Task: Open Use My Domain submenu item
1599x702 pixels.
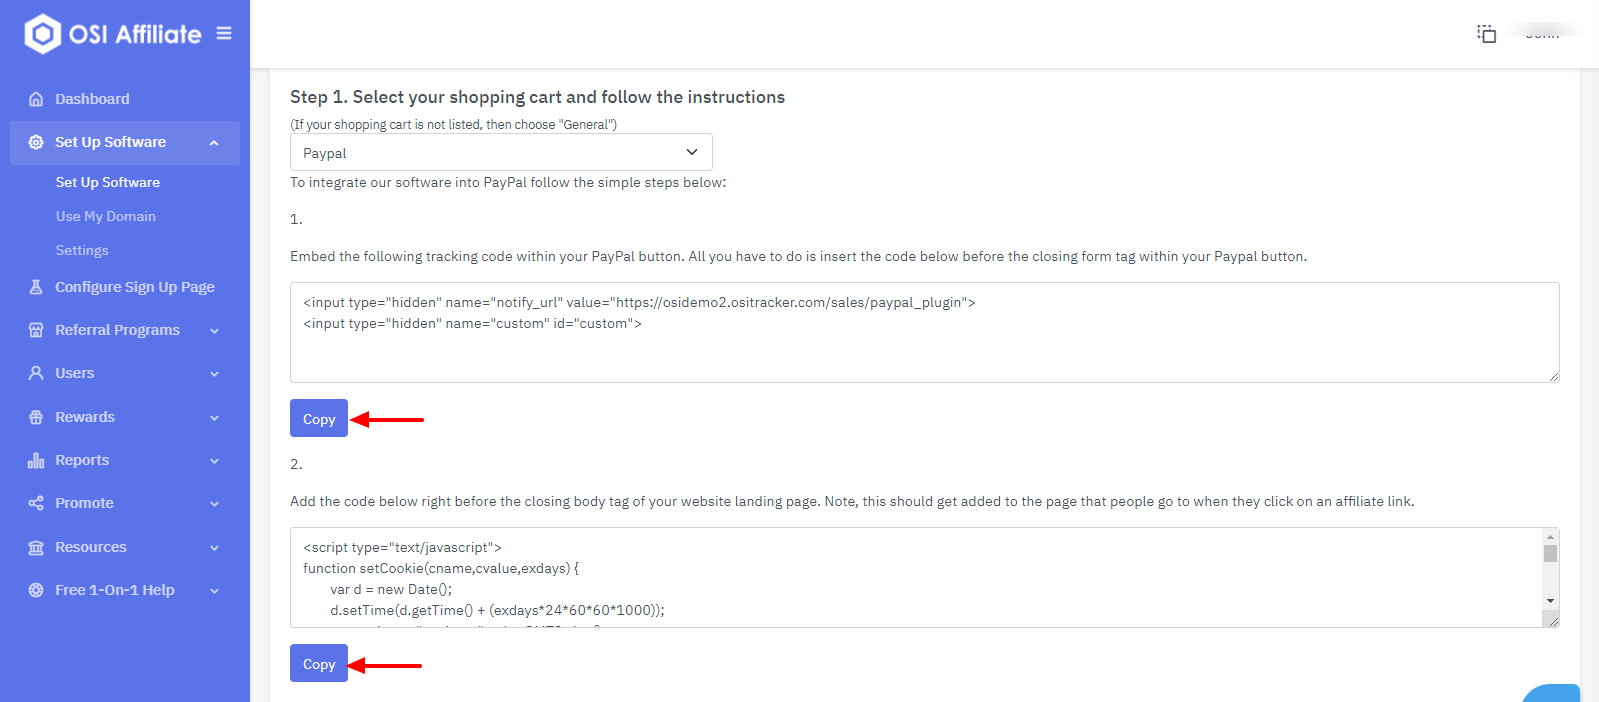Action: point(106,216)
